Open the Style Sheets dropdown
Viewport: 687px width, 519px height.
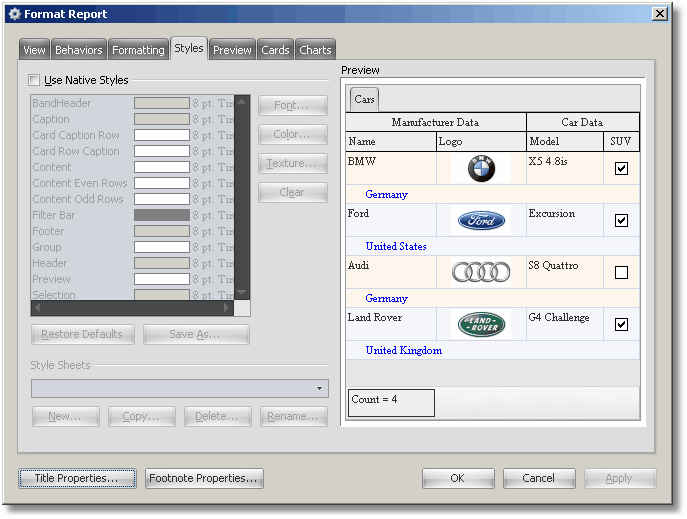coord(319,388)
